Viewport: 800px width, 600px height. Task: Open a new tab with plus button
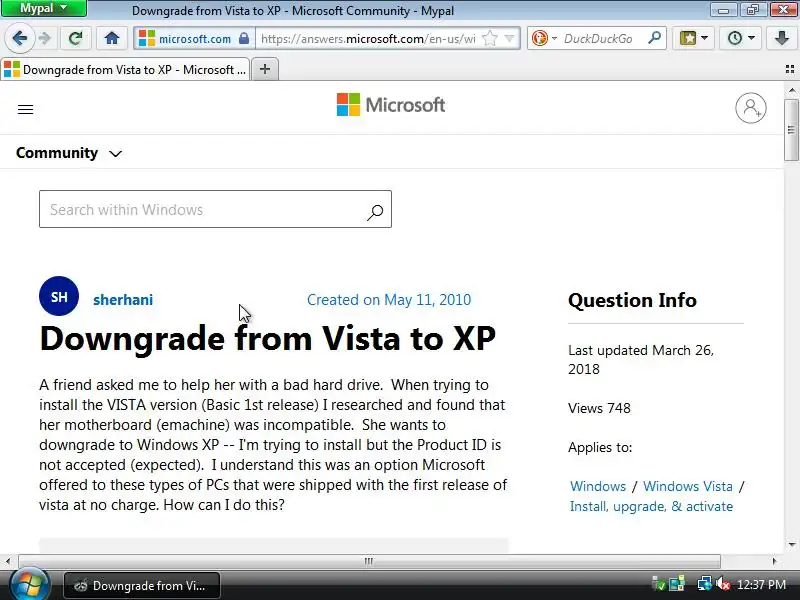tap(264, 69)
